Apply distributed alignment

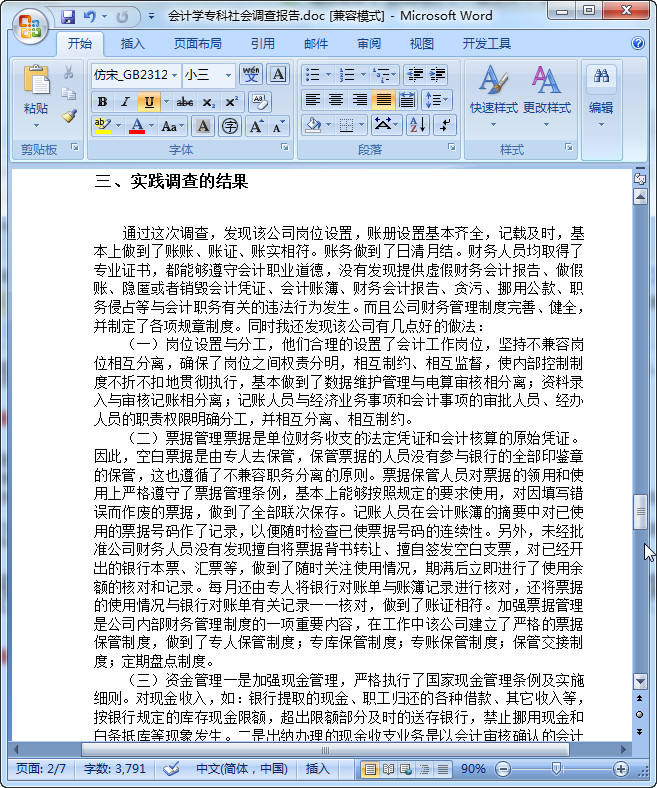click(407, 100)
